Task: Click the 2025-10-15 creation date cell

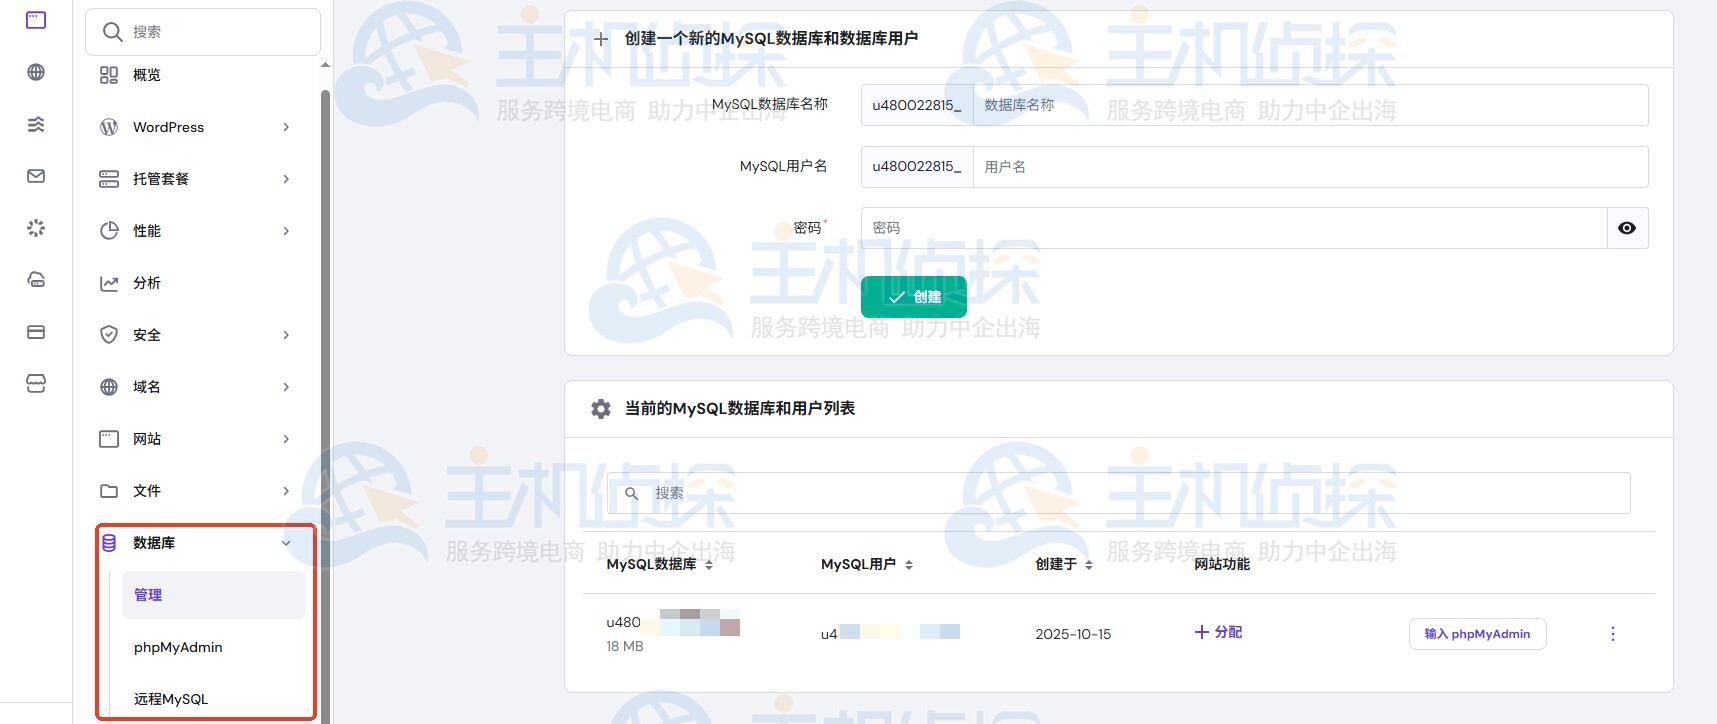Action: [1073, 634]
